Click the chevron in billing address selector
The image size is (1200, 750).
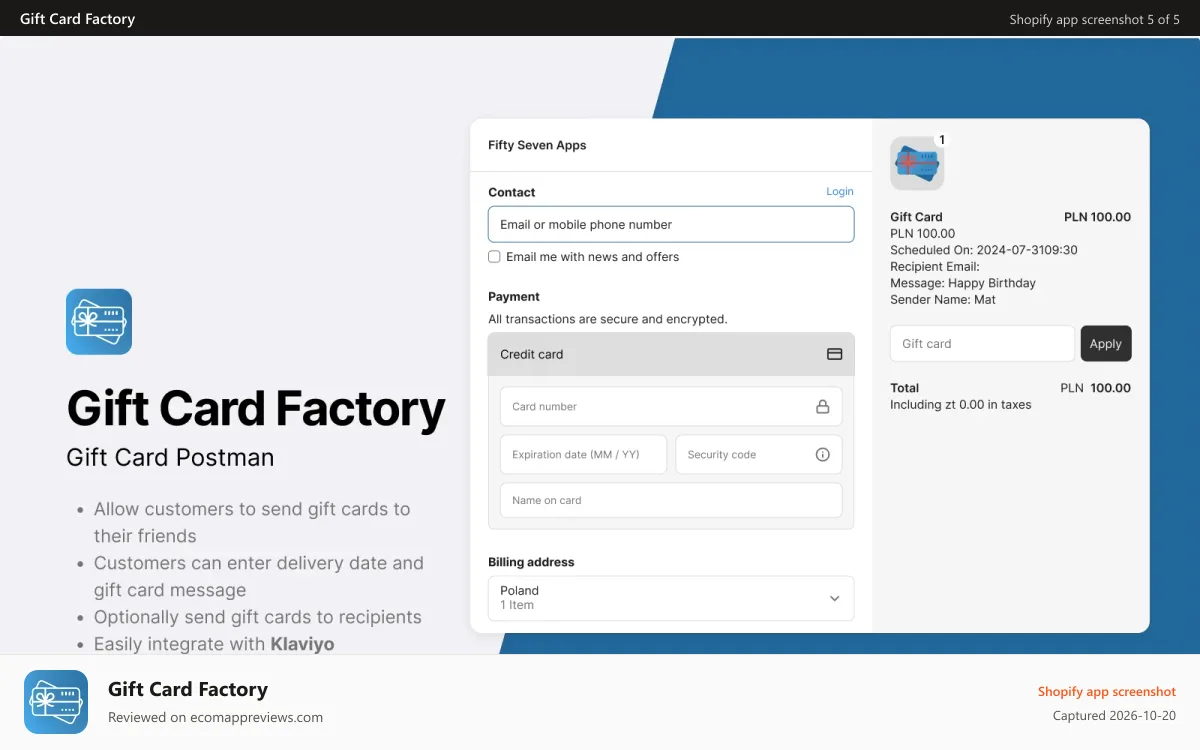point(835,598)
